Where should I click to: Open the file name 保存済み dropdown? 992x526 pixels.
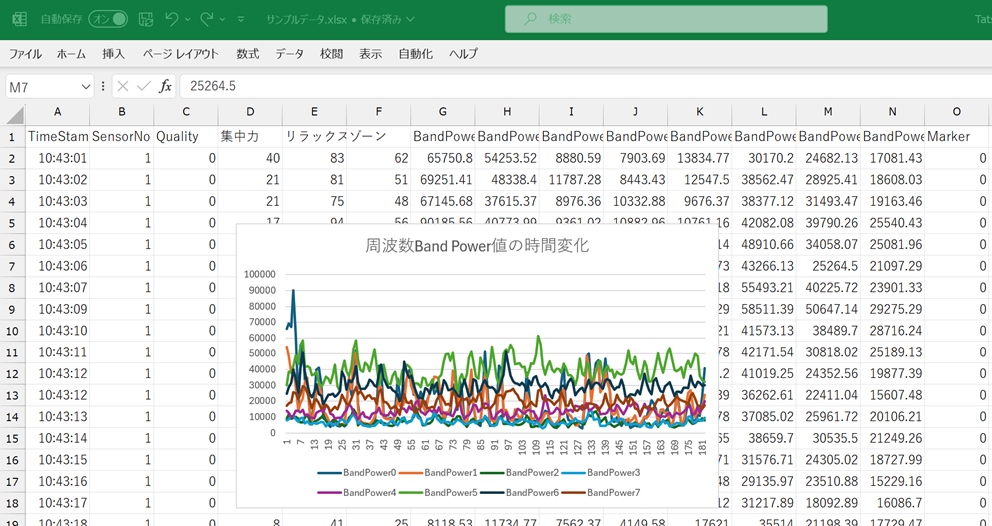pyautogui.click(x=410, y=19)
